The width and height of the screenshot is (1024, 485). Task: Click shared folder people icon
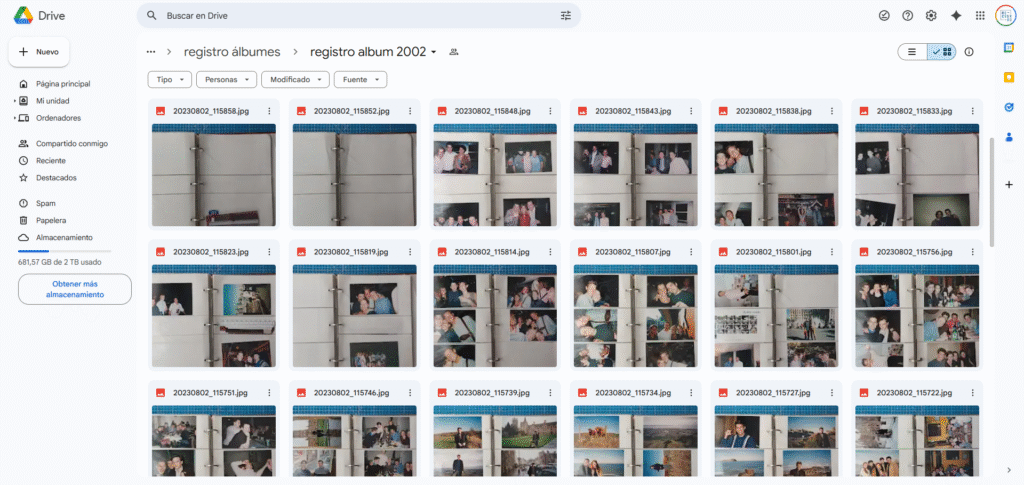pyautogui.click(x=454, y=52)
